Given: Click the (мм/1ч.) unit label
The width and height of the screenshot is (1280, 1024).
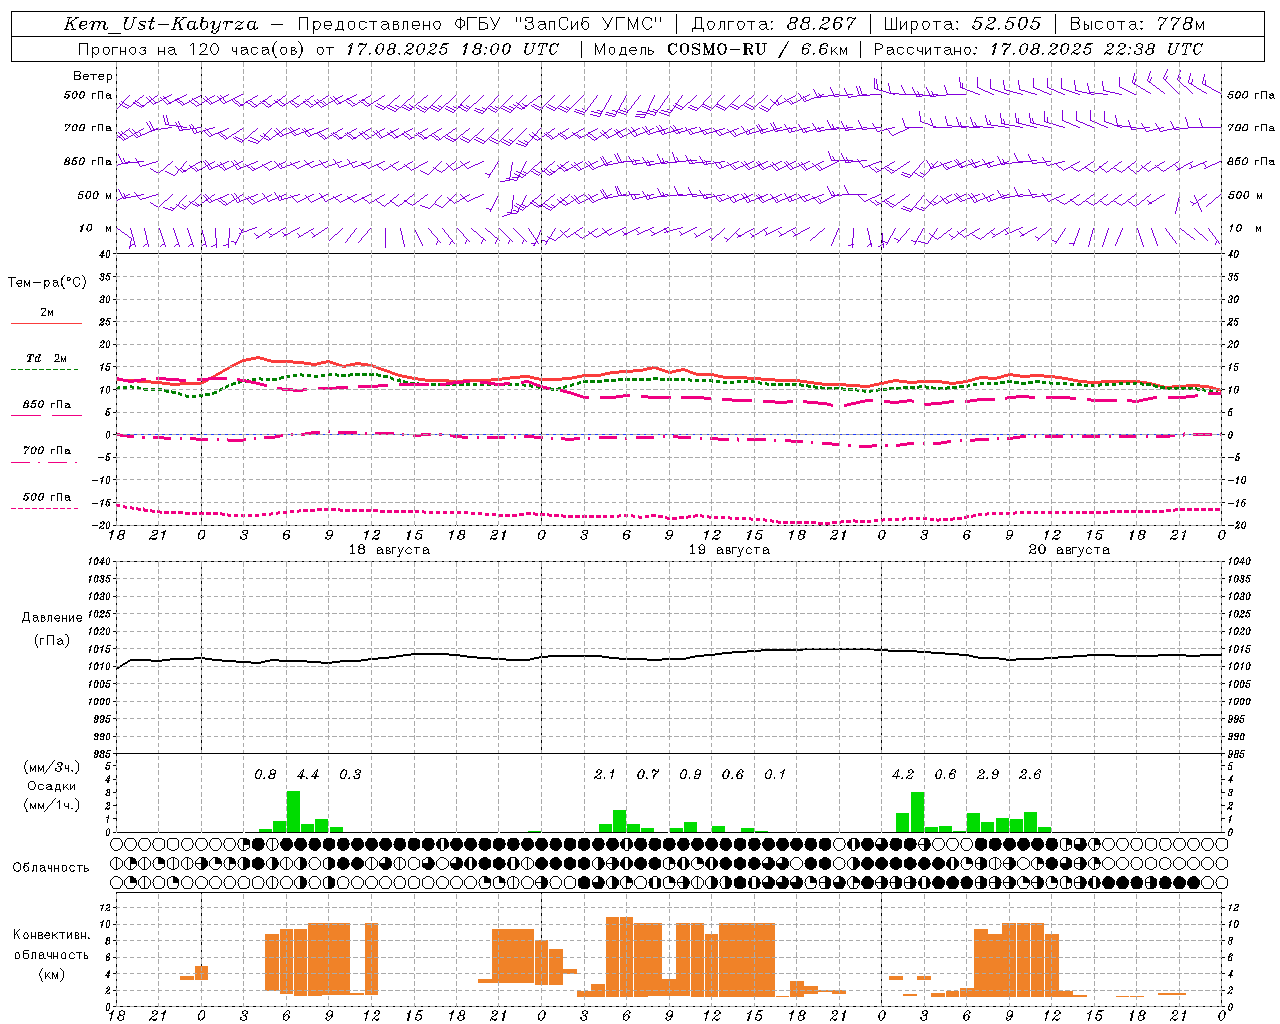Looking at the screenshot, I should click(51, 805).
